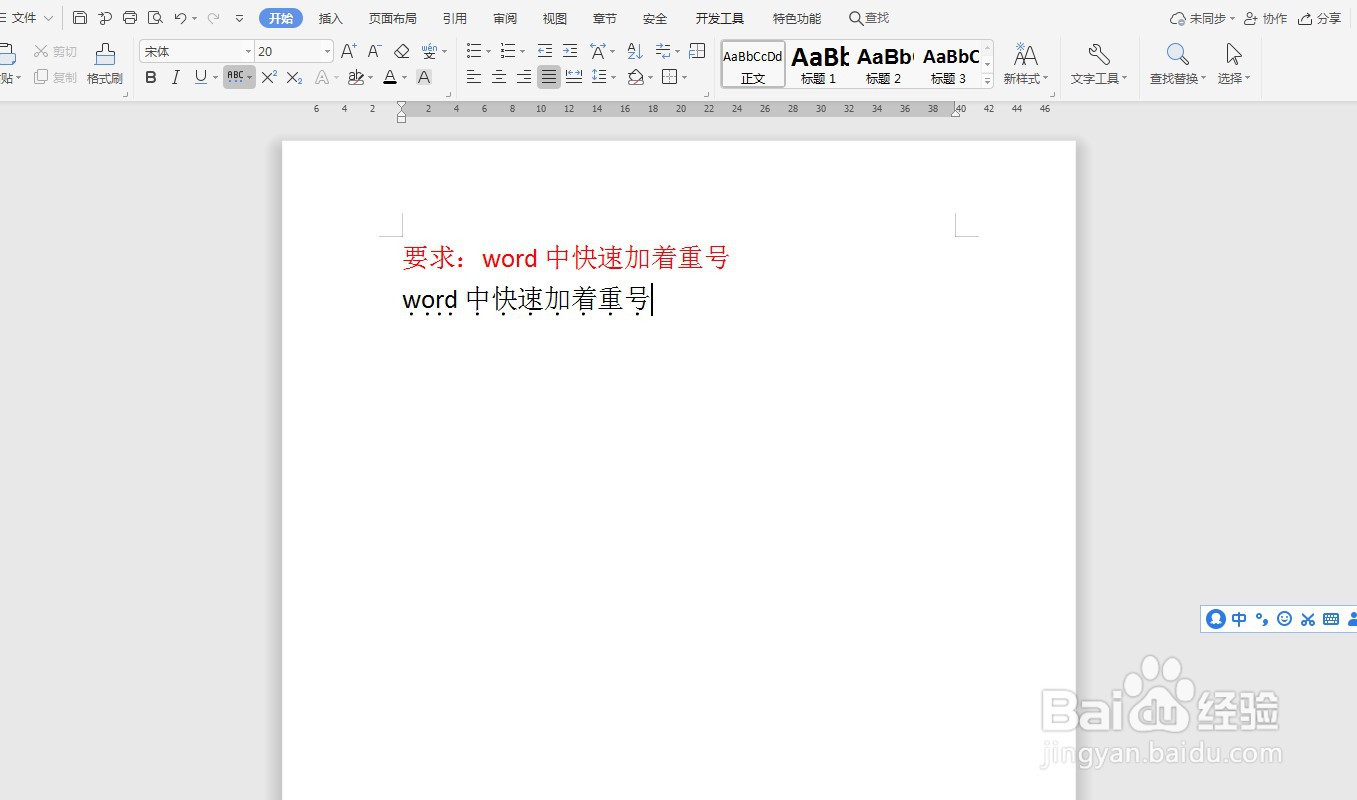Toggle Underline formatting
1357x800 pixels.
coord(201,77)
